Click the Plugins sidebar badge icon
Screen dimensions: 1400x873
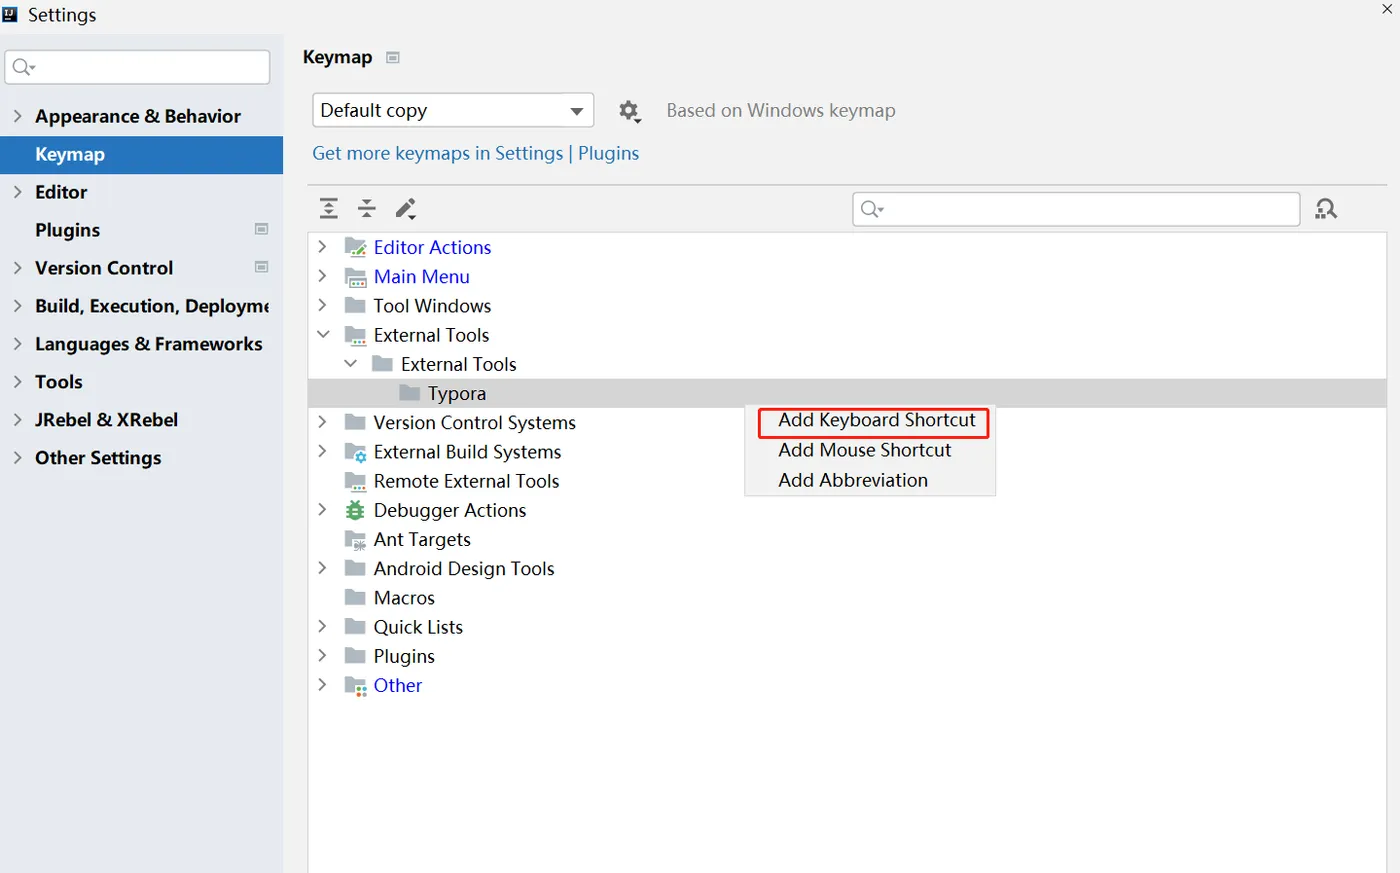(x=261, y=229)
